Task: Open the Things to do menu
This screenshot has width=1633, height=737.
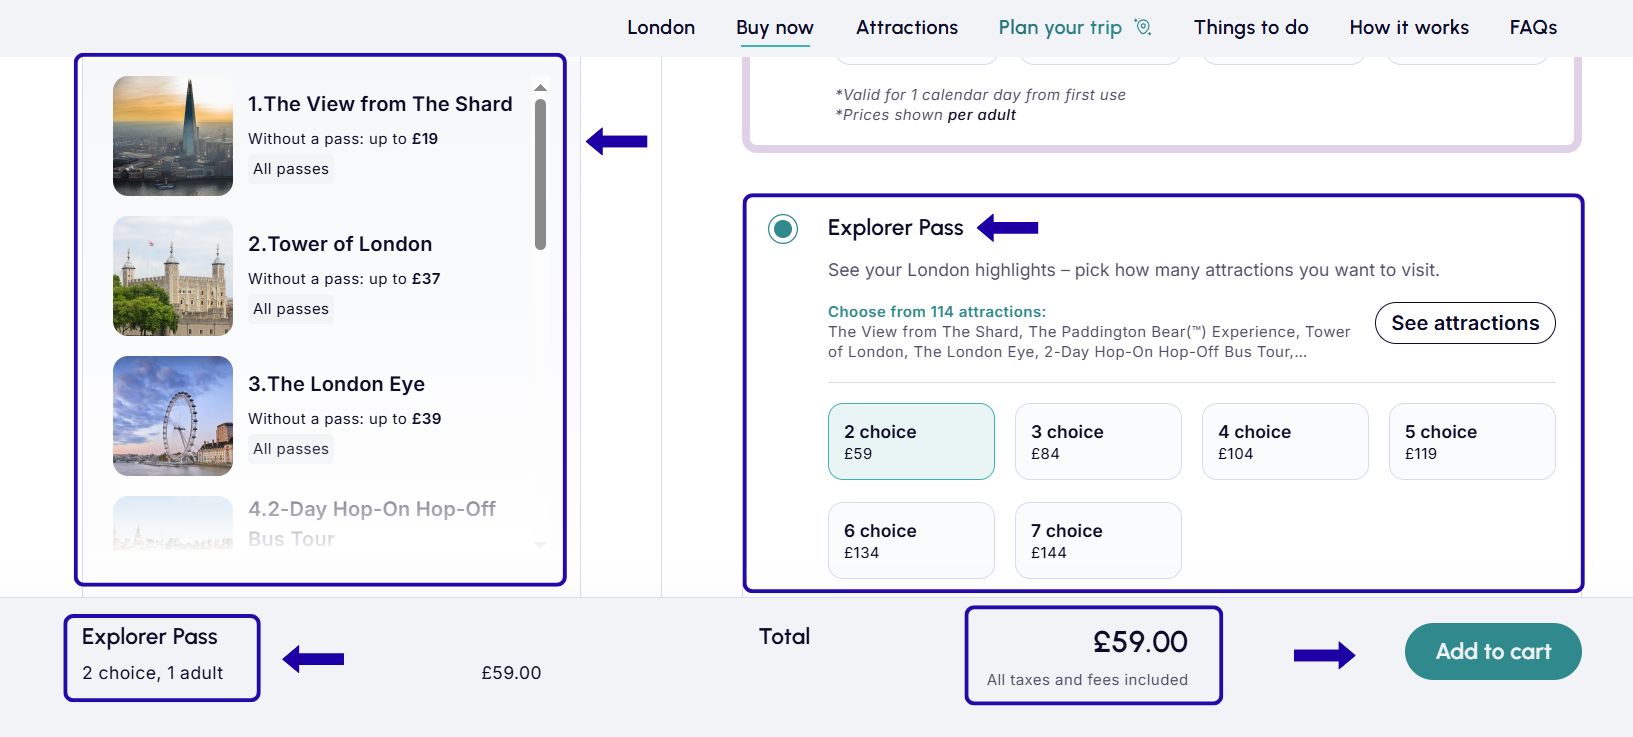Action: pyautogui.click(x=1250, y=27)
